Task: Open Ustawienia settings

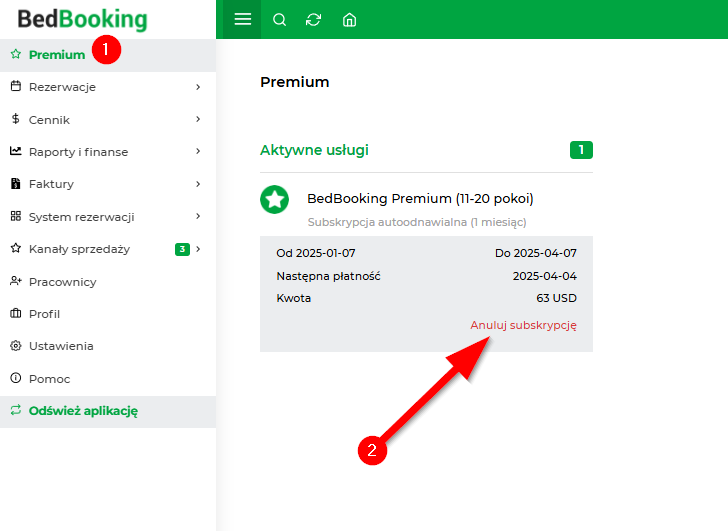Action: (108, 346)
